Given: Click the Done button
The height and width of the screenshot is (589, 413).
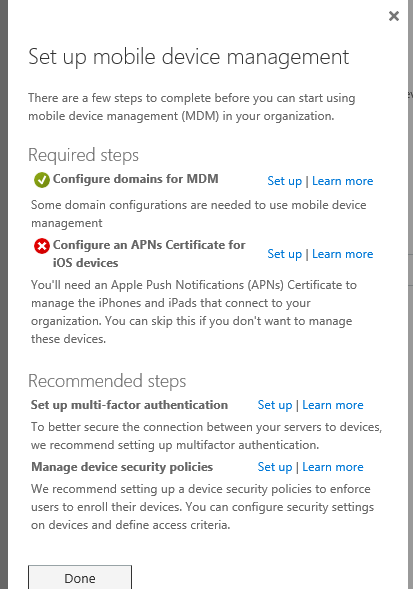Looking at the screenshot, I should coord(80,578).
